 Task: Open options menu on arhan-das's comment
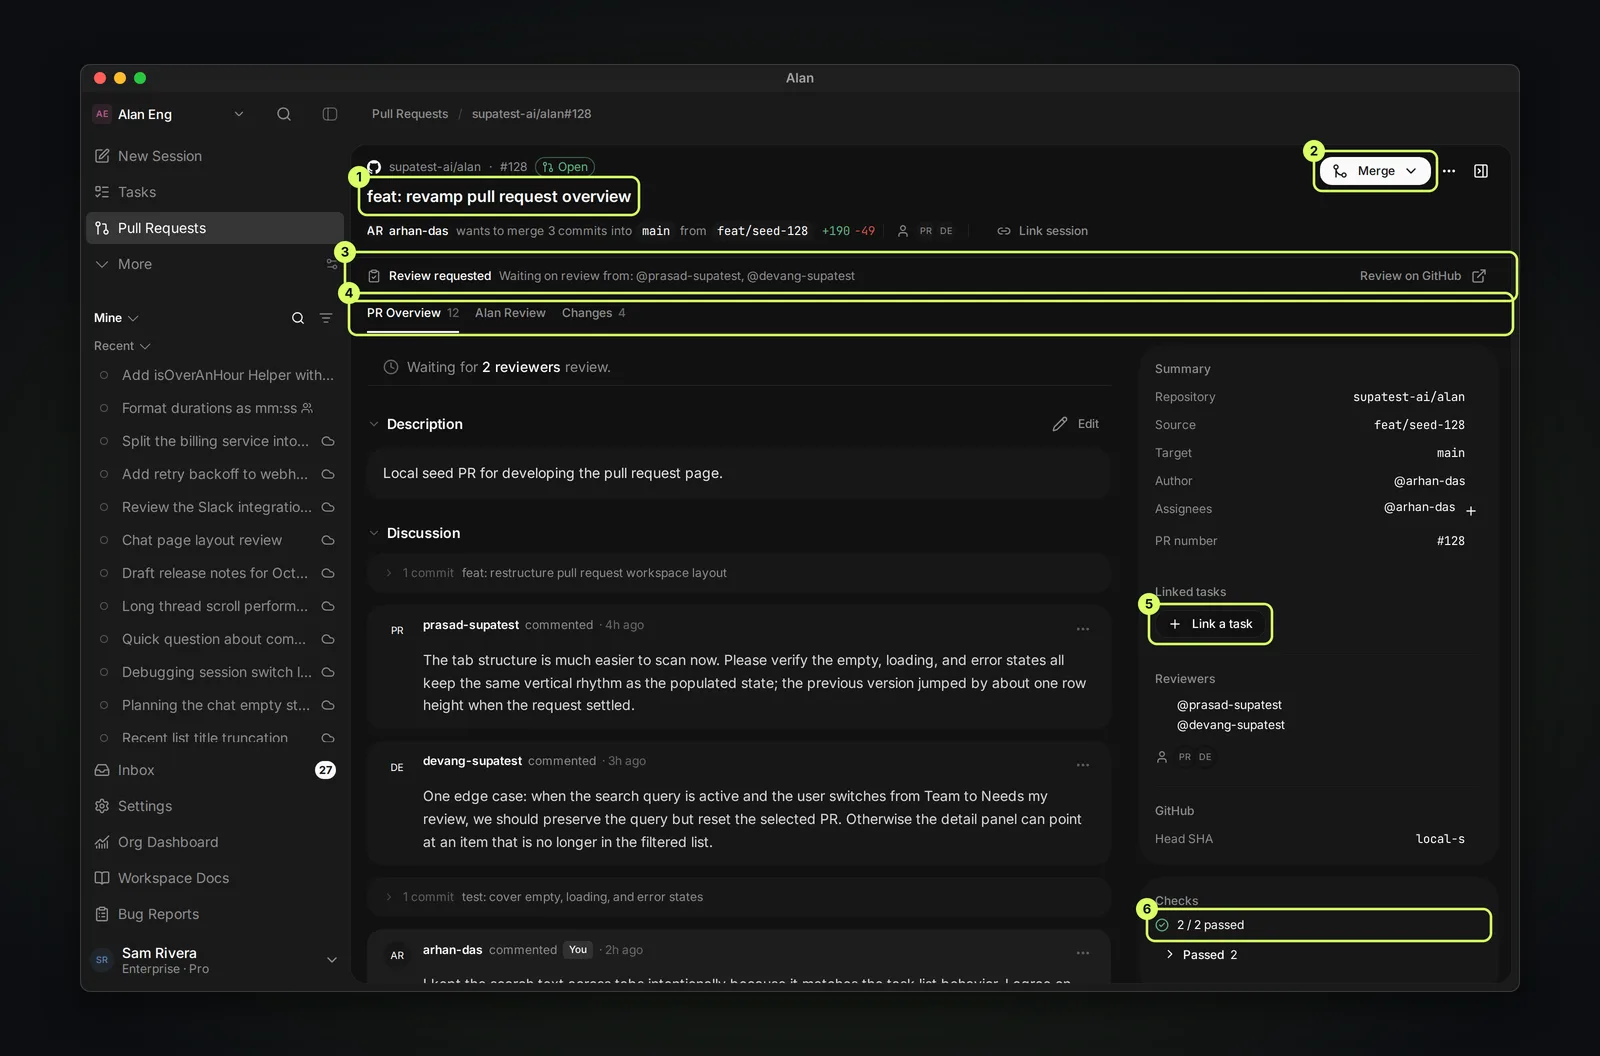pos(1083,953)
